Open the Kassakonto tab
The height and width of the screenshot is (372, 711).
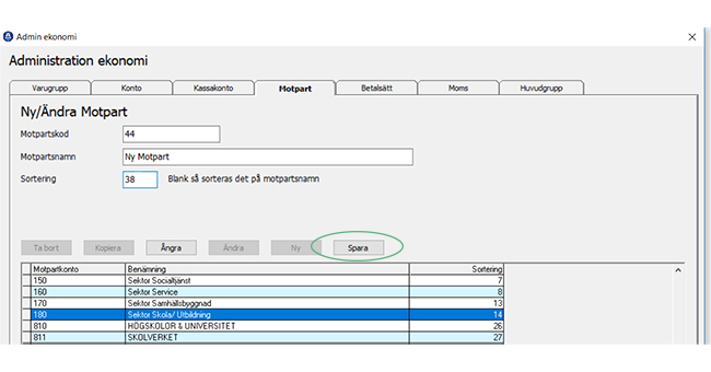tap(214, 88)
